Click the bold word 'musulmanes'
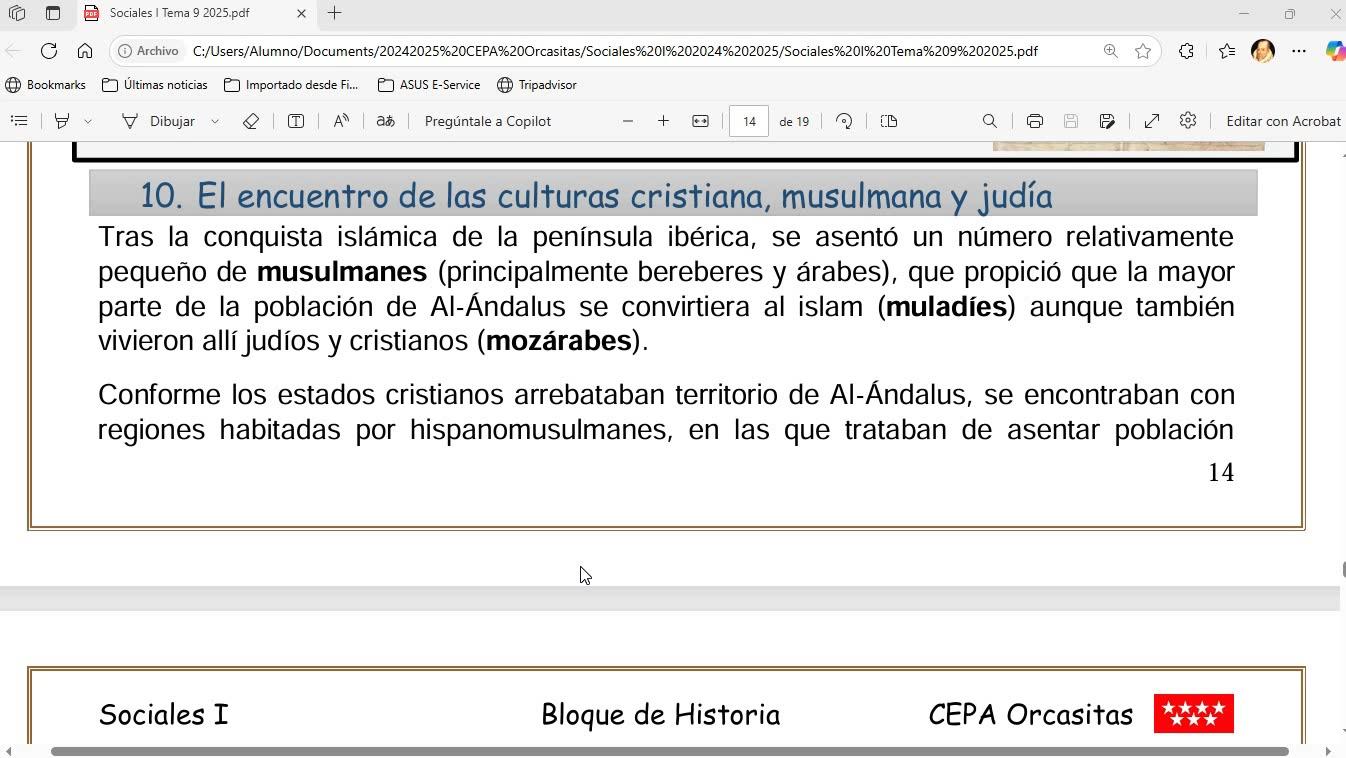 tap(342, 272)
